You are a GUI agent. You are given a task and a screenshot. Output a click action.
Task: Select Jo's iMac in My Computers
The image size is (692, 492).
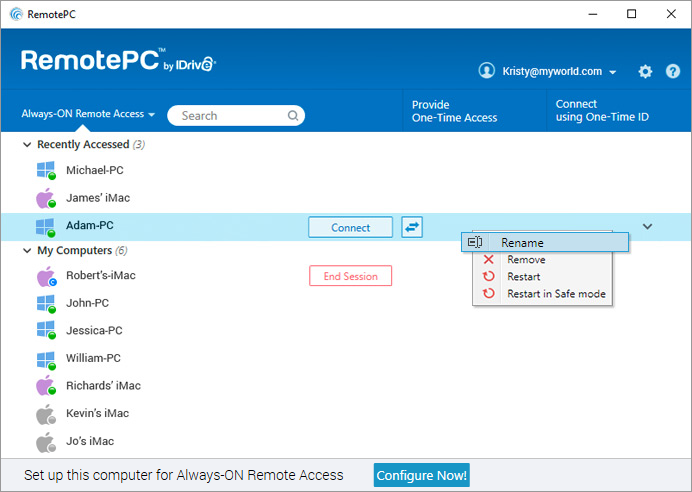click(90, 441)
